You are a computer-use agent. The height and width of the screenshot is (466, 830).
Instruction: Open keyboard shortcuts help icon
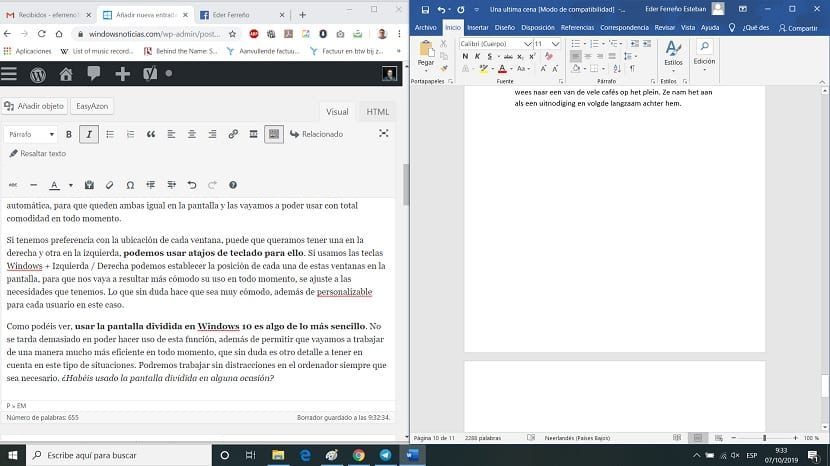(x=233, y=185)
